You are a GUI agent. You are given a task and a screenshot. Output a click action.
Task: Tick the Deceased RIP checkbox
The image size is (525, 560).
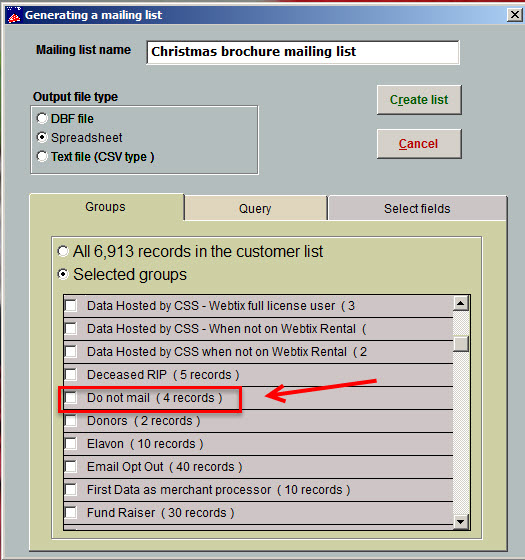[71, 375]
